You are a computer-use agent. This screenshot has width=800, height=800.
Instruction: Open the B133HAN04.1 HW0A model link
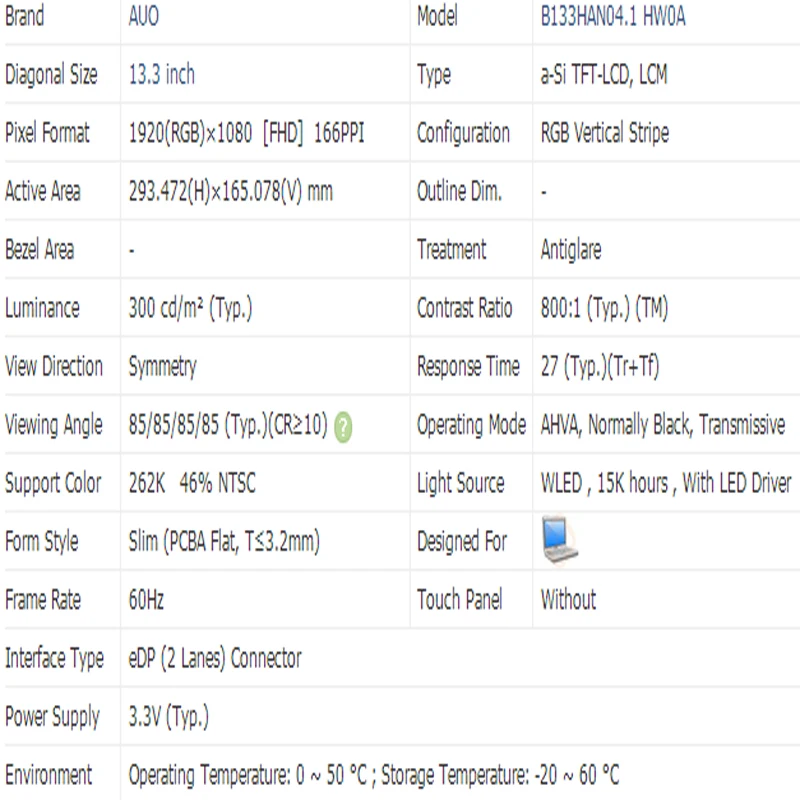coord(613,16)
